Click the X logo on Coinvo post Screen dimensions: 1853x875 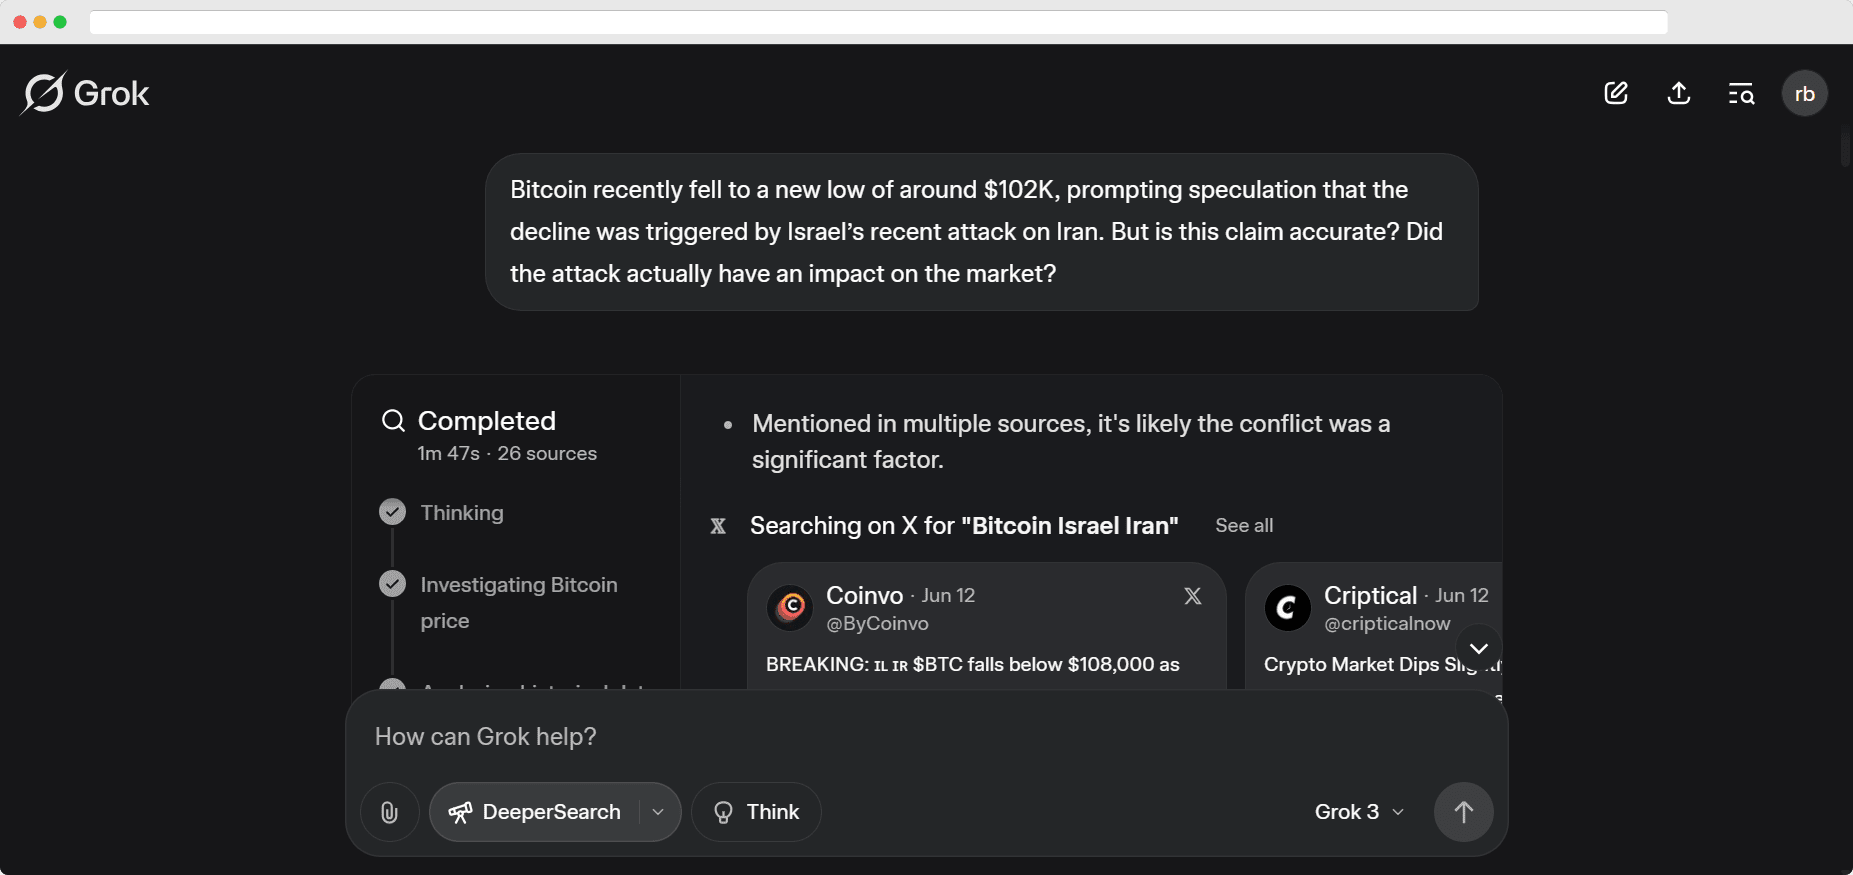click(1192, 596)
